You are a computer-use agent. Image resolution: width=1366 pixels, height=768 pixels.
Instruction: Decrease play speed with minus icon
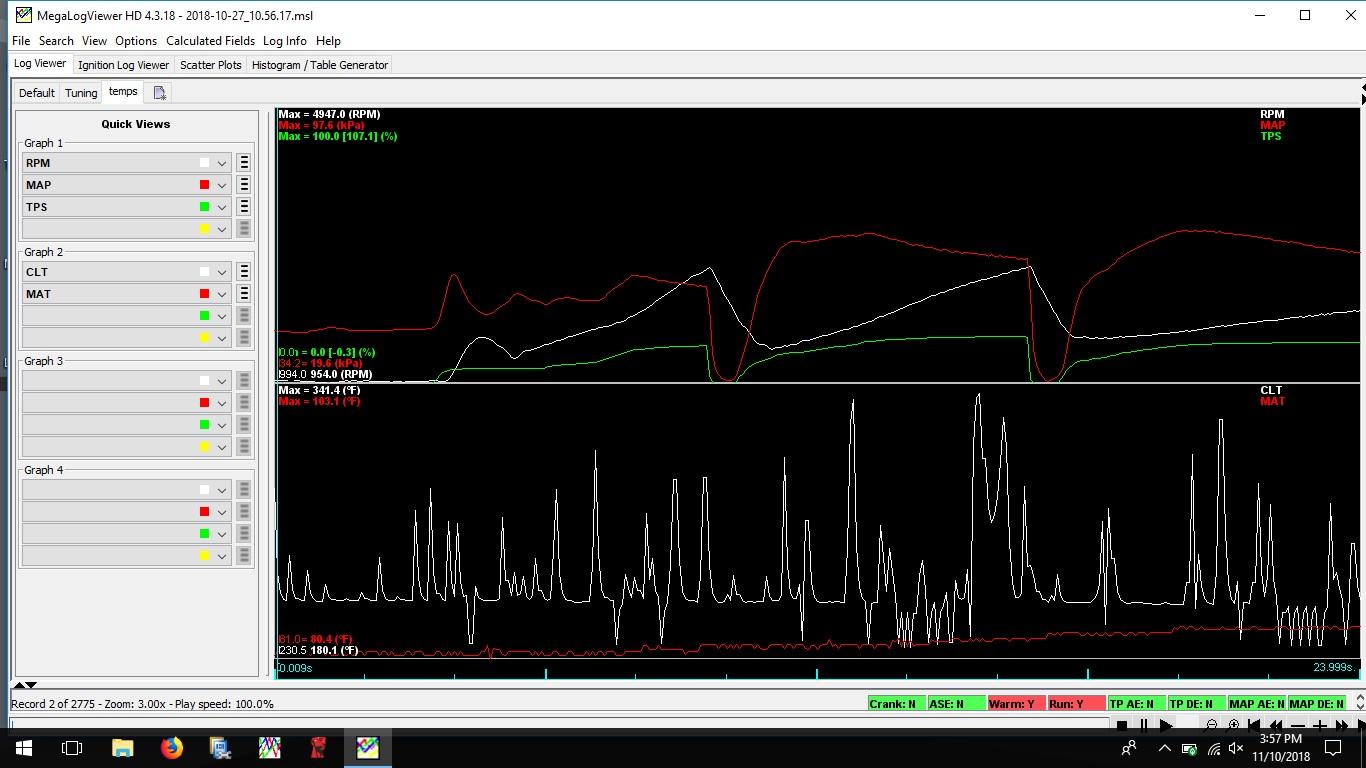point(1298,726)
